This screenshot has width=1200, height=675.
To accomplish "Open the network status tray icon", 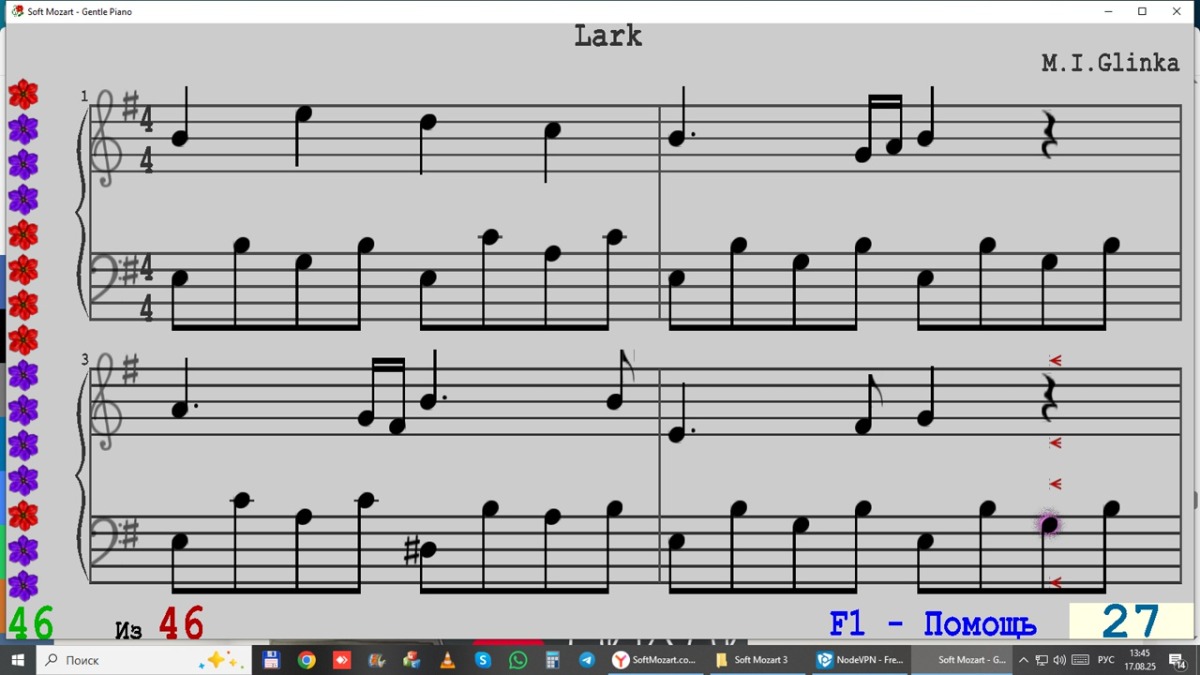I will click(x=1041, y=660).
